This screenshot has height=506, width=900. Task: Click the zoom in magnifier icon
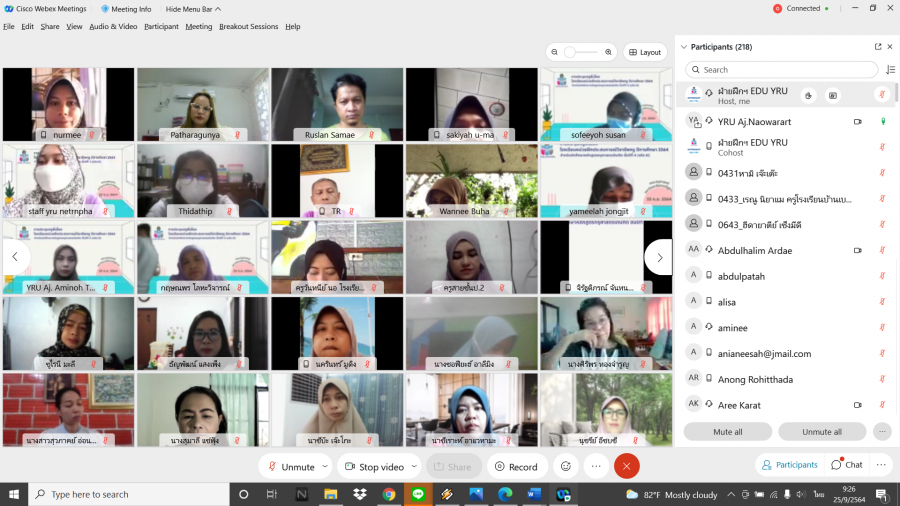click(x=608, y=52)
